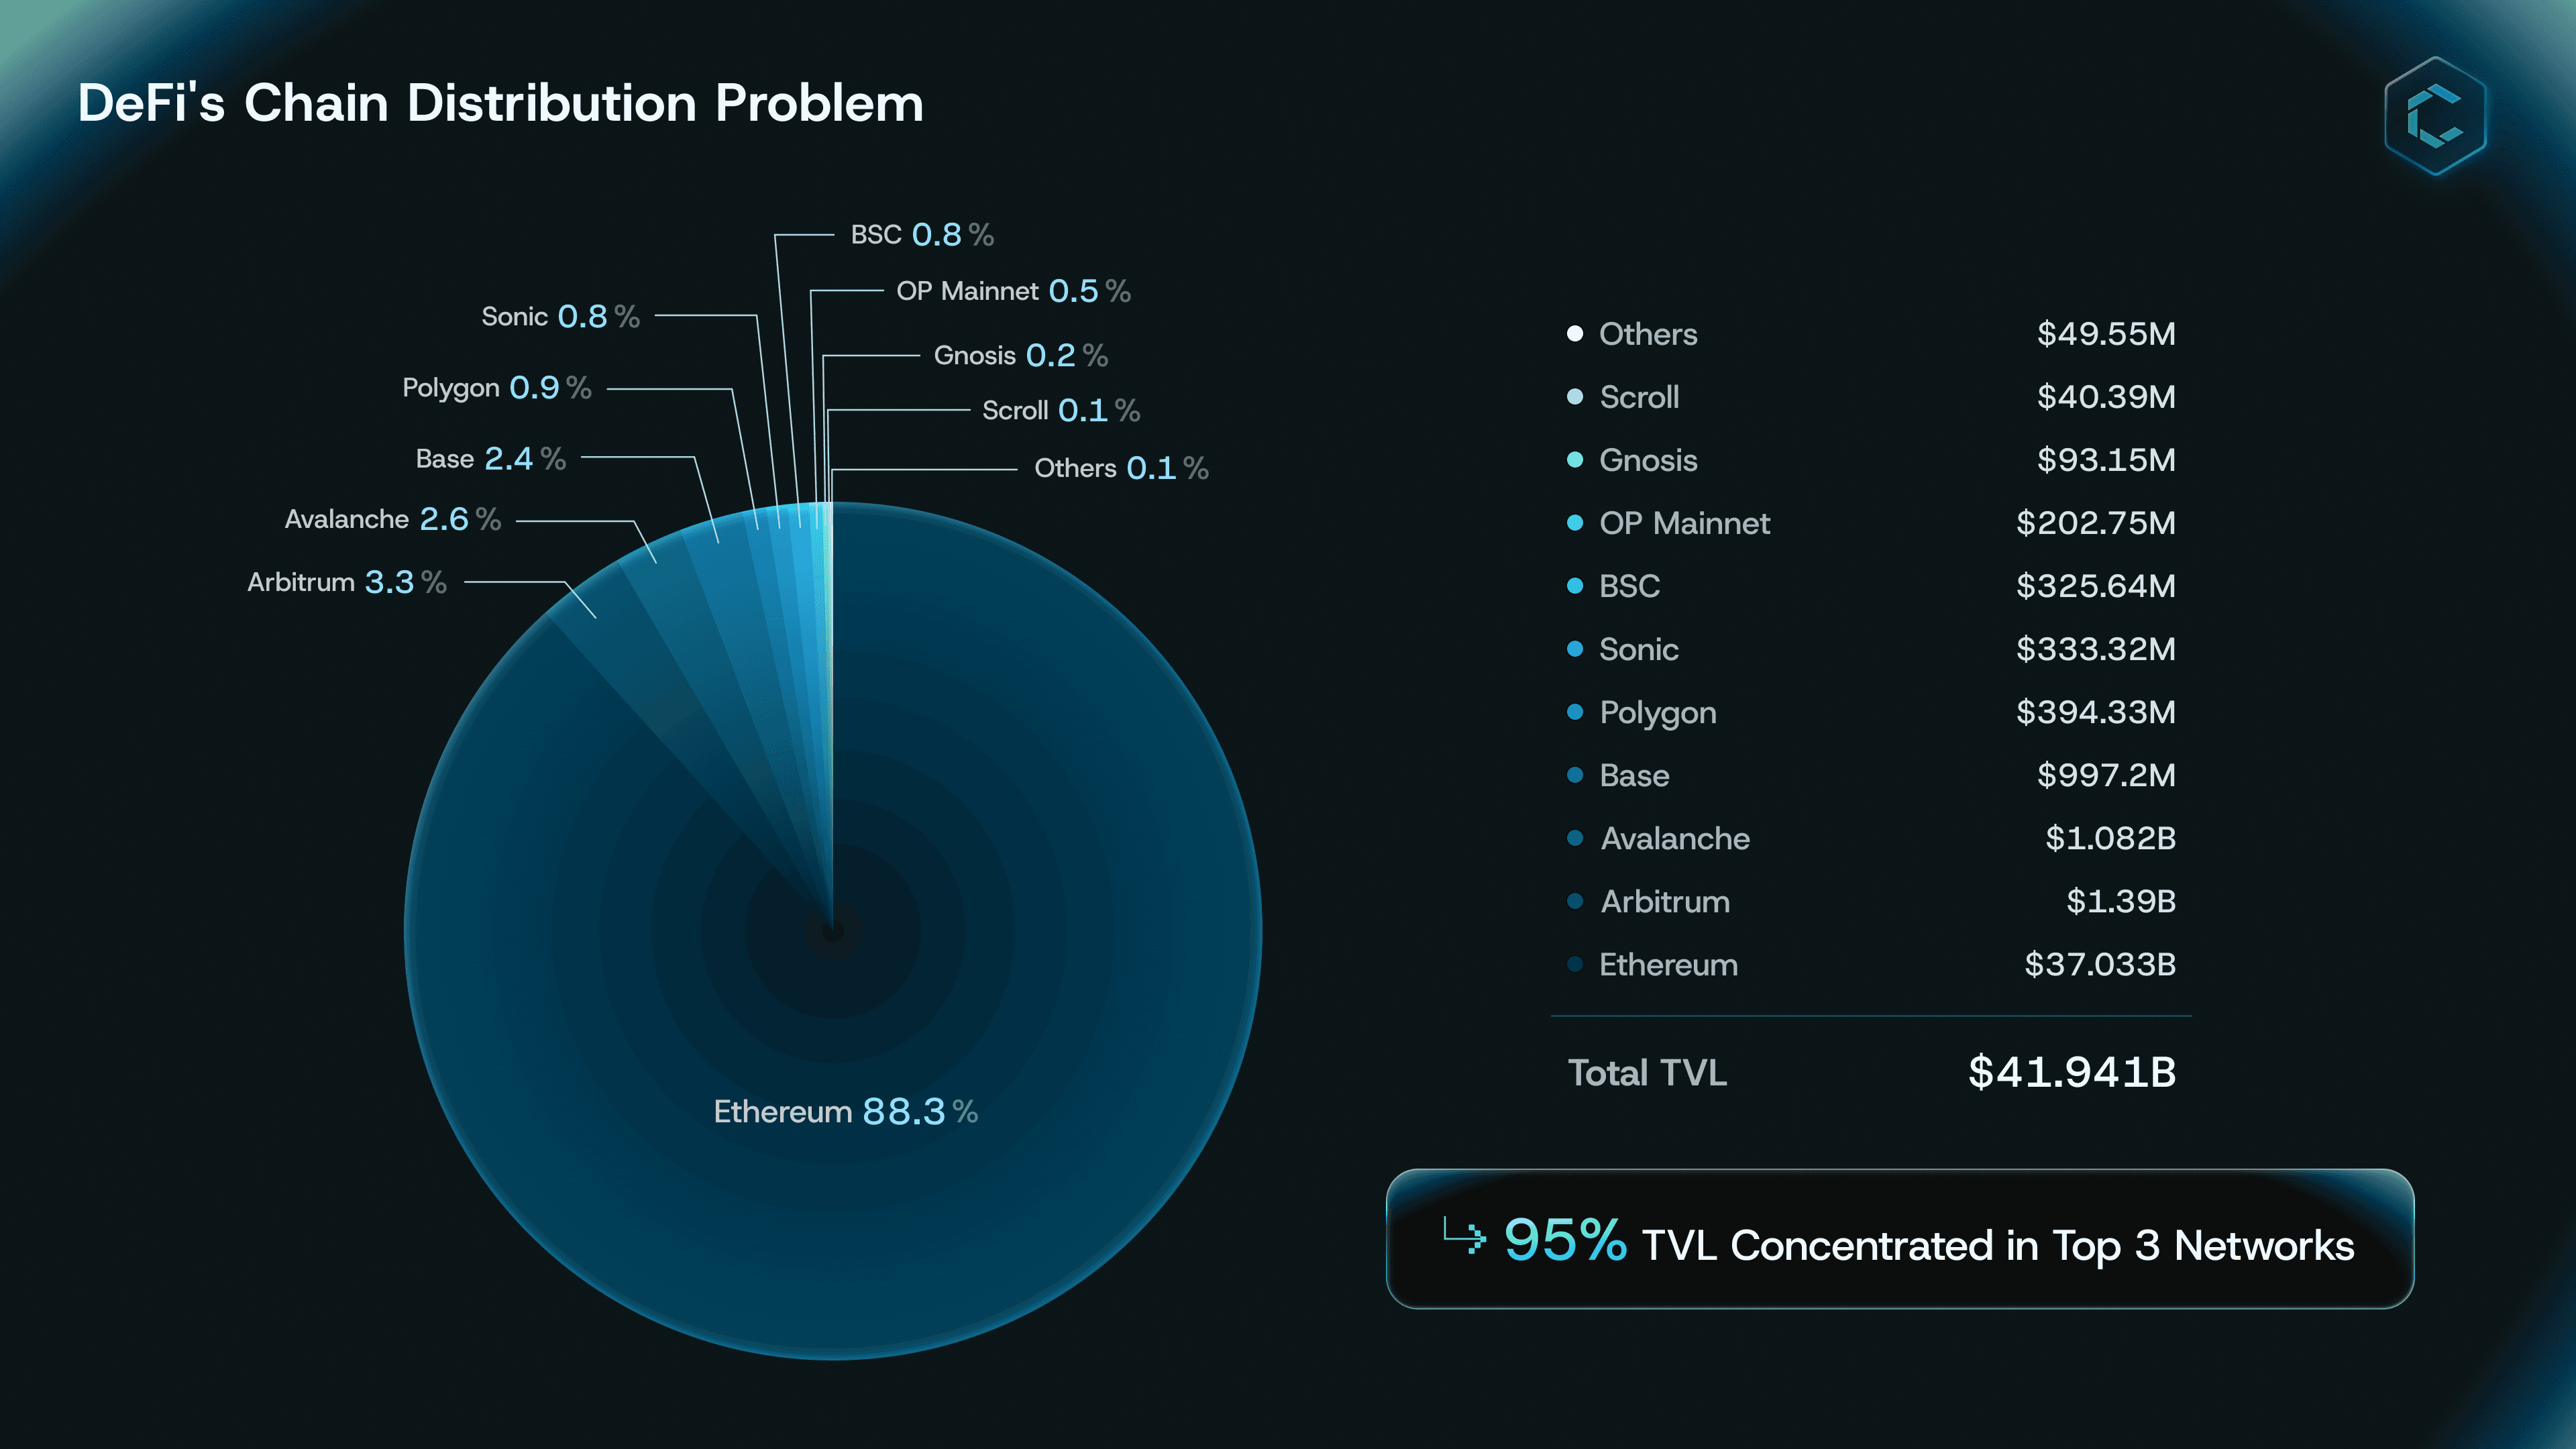Click the total amount "$41.941B"
Viewport: 2576px width, 1449px height.
click(2072, 1072)
